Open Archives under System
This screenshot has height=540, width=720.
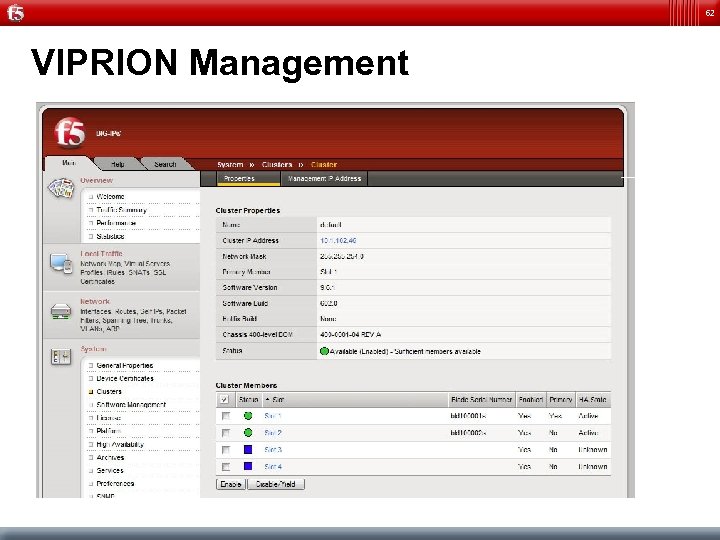[110, 458]
